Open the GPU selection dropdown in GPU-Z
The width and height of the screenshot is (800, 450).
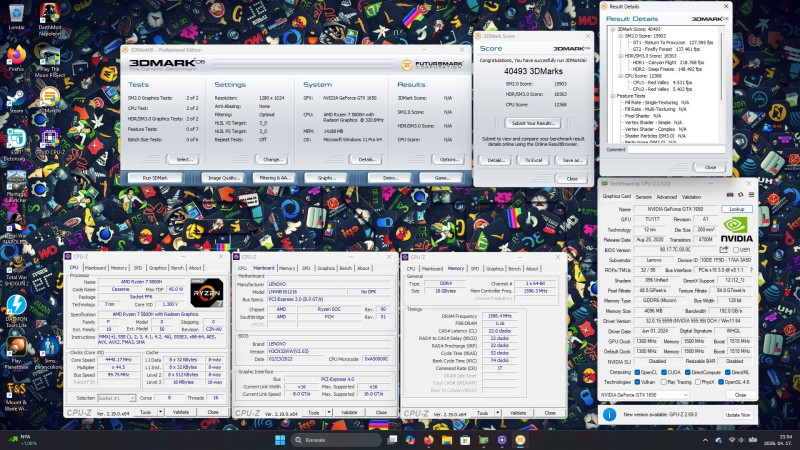click(x=644, y=395)
